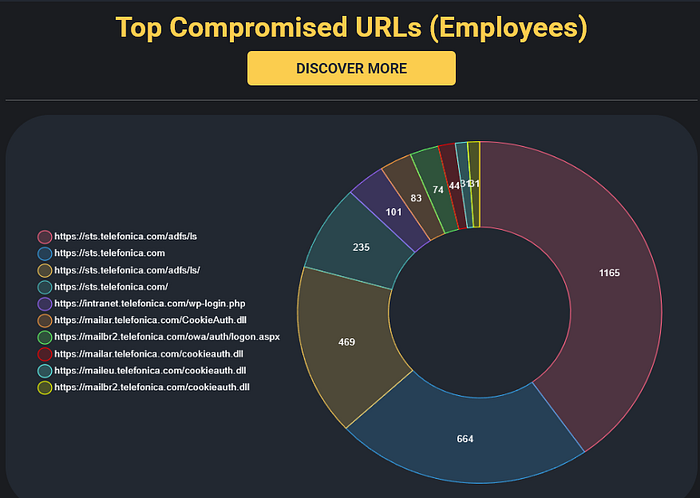Viewport: 700px width, 498px height.
Task: Select the teal donut slice labeled 235
Action: pos(361,247)
